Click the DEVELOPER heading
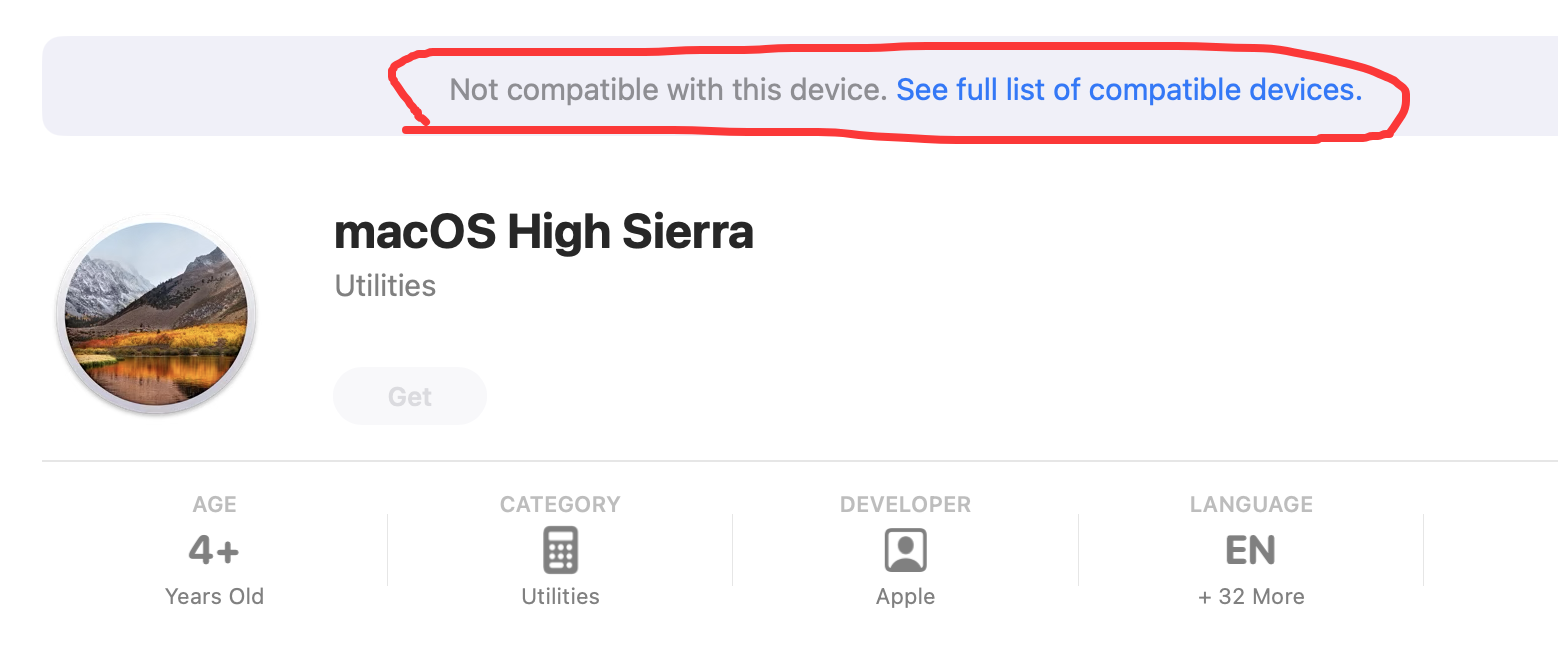Image resolution: width=1558 pixels, height=662 pixels. [905, 505]
